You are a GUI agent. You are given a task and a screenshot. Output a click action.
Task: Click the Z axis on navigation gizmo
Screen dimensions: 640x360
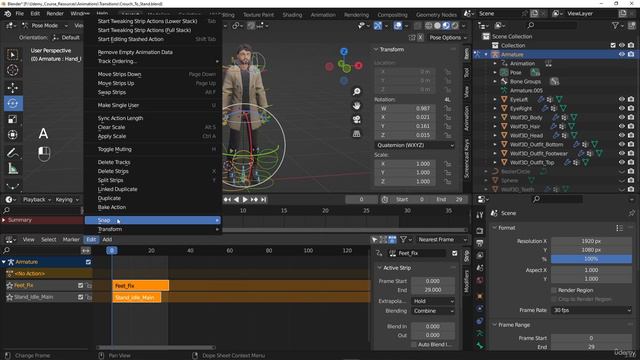click(344, 51)
